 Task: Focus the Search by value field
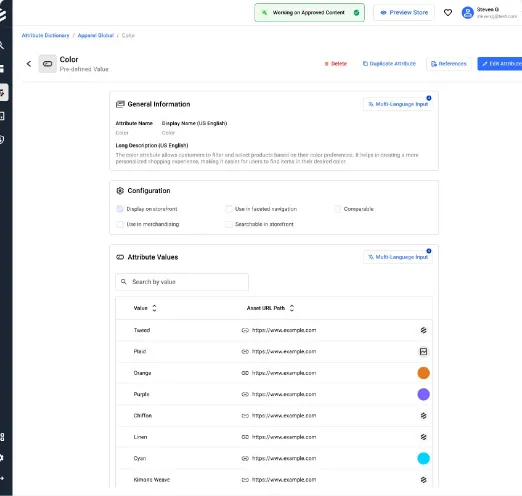tap(182, 282)
